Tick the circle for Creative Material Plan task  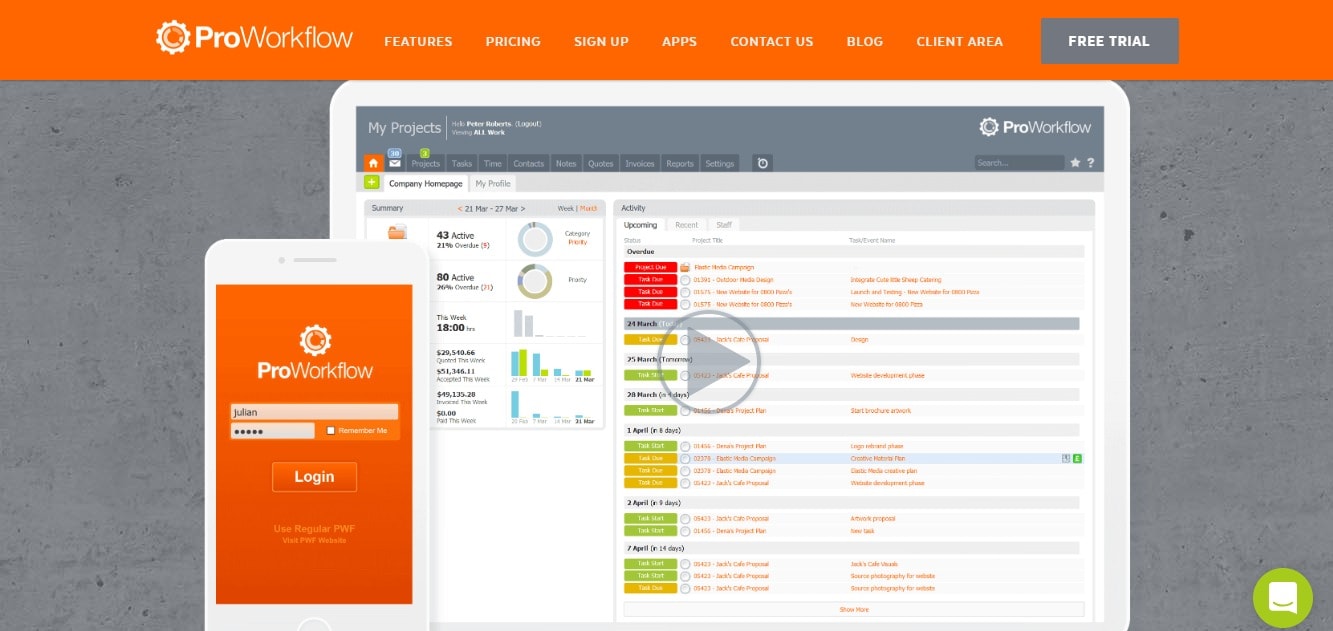coord(685,459)
